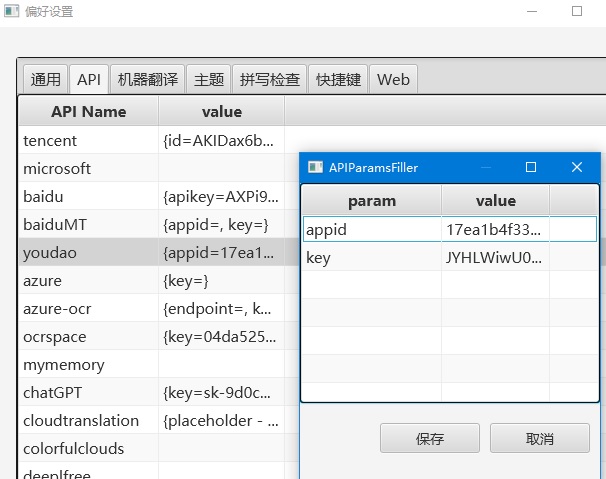
Task: Go to the 拼写检查 tab
Action: point(270,80)
